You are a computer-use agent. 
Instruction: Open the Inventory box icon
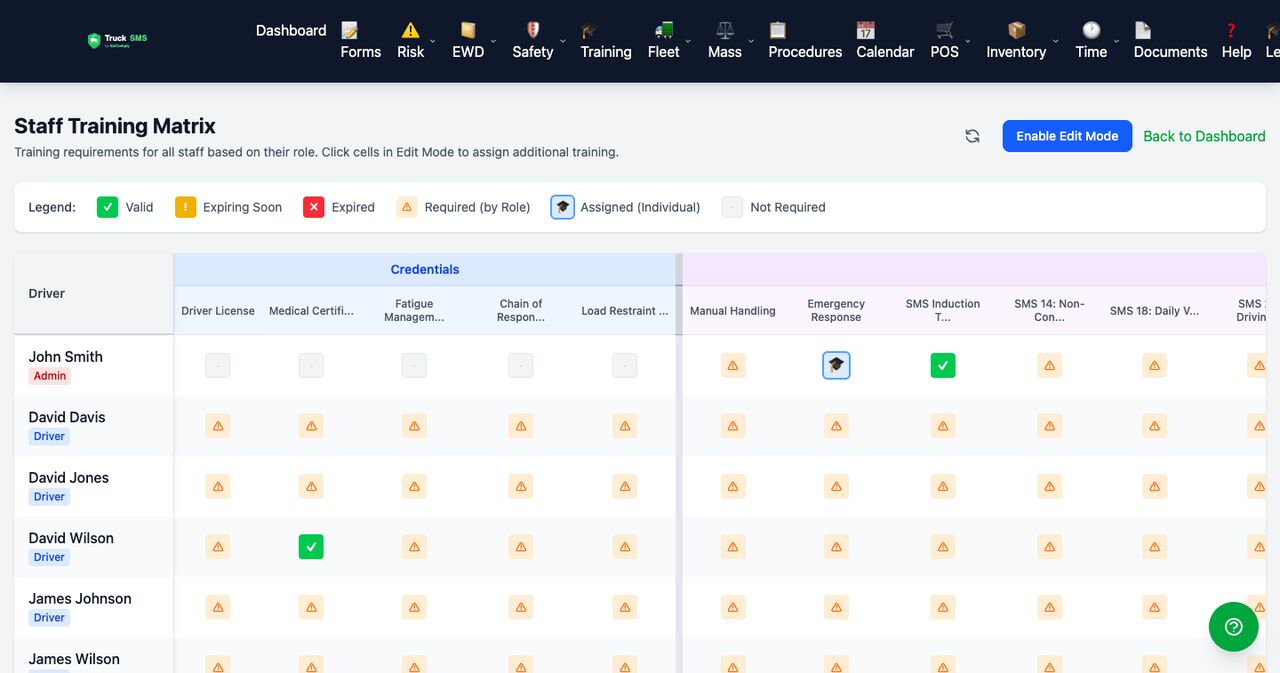tap(1017, 30)
